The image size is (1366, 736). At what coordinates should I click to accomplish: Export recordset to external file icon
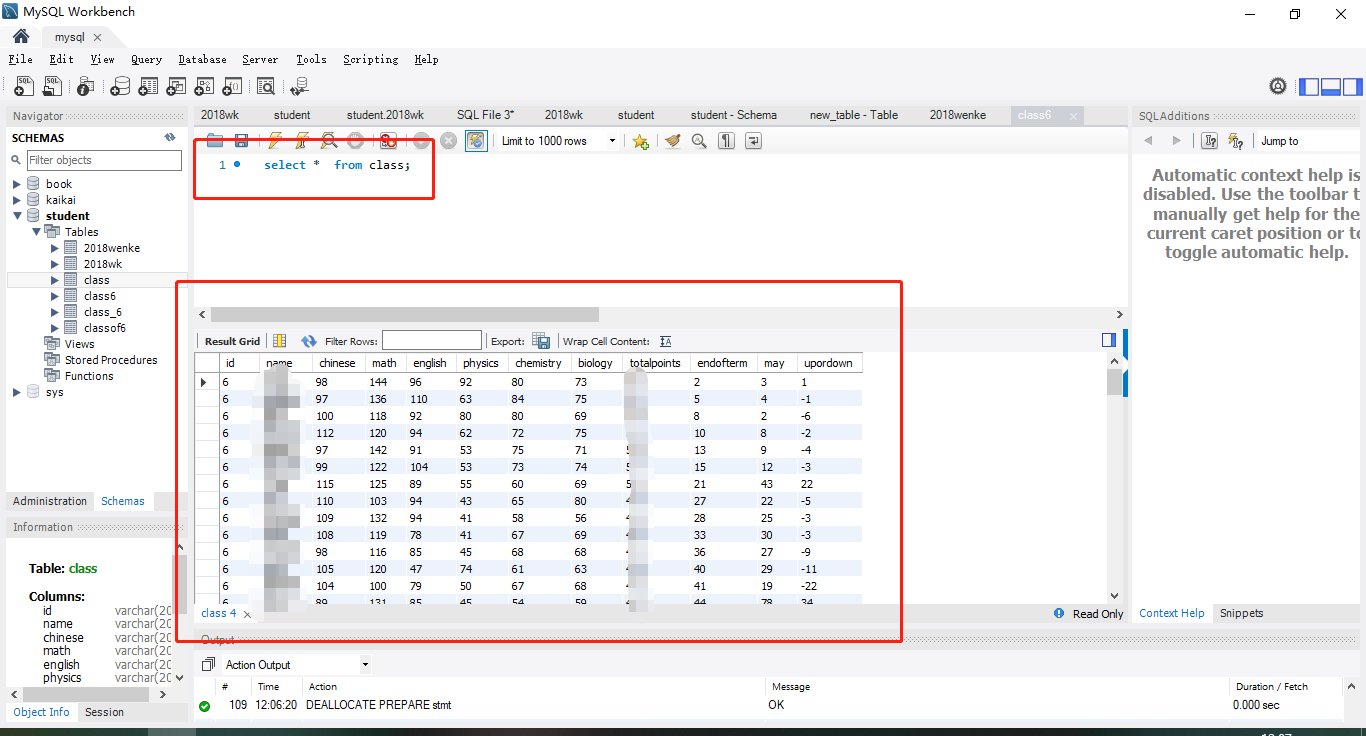point(541,341)
